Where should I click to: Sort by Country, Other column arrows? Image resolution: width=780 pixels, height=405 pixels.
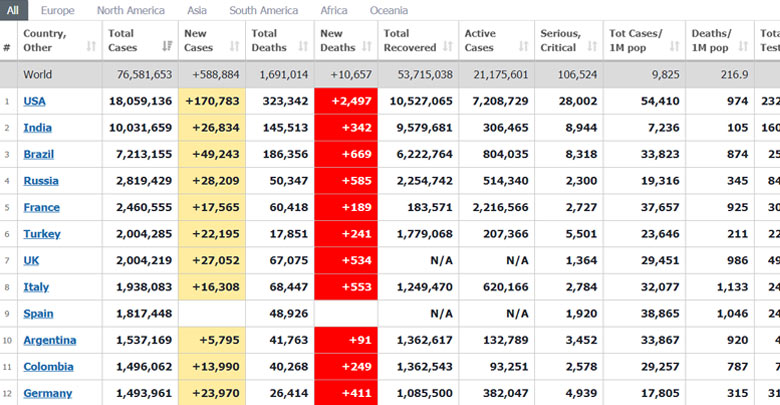click(90, 47)
